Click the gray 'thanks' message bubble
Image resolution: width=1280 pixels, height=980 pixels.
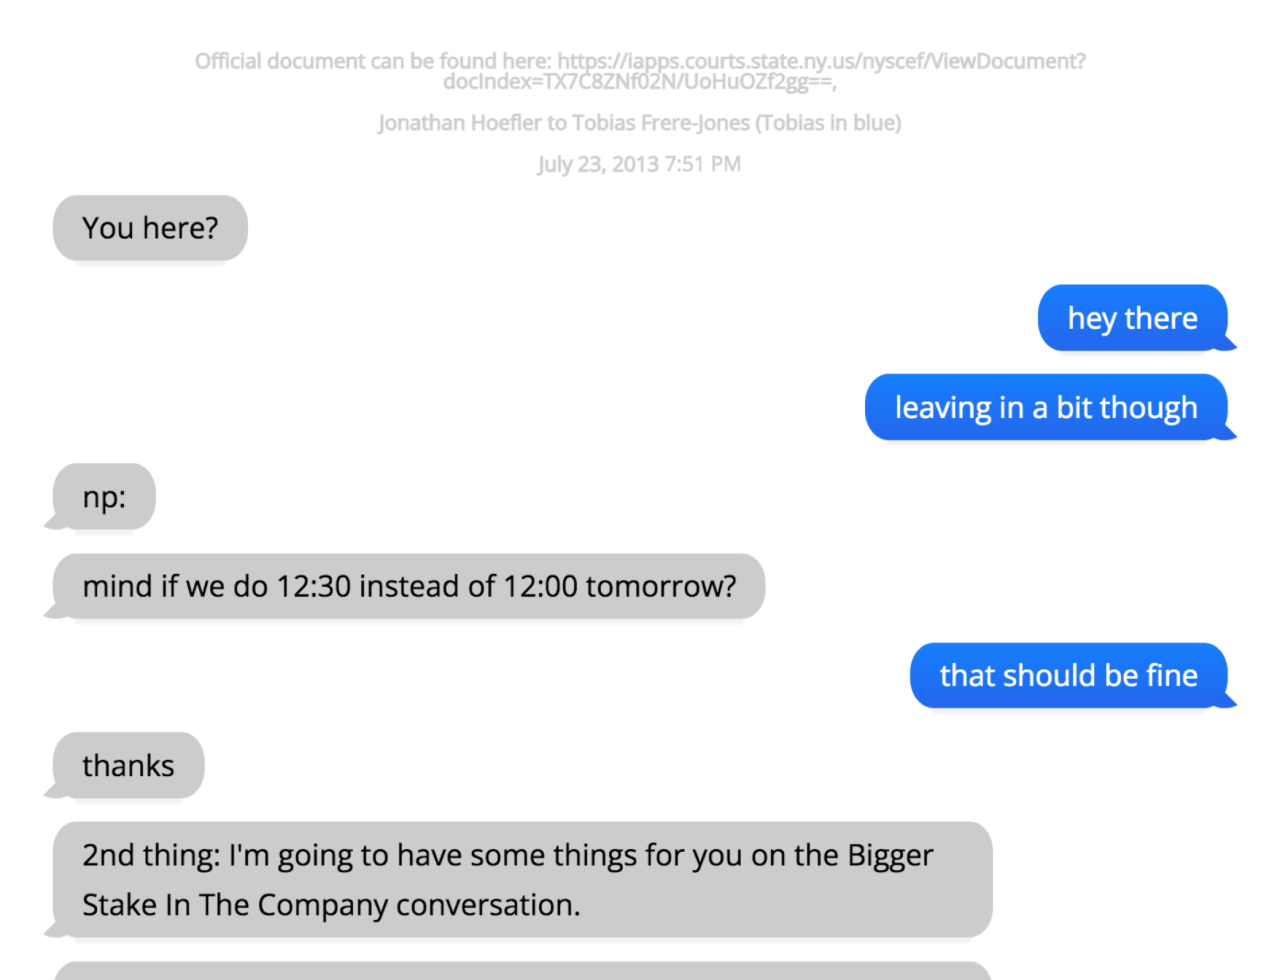[128, 766]
